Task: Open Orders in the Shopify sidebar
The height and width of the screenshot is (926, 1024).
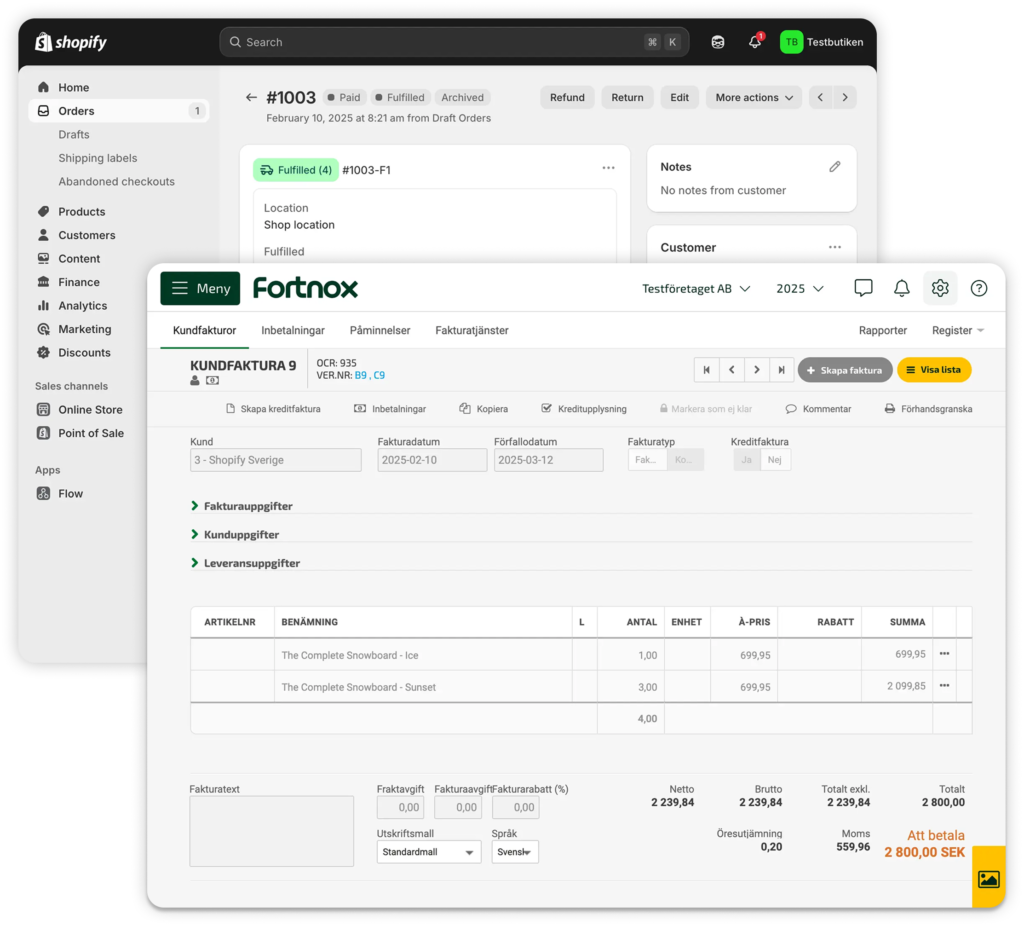Action: pyautogui.click(x=76, y=110)
